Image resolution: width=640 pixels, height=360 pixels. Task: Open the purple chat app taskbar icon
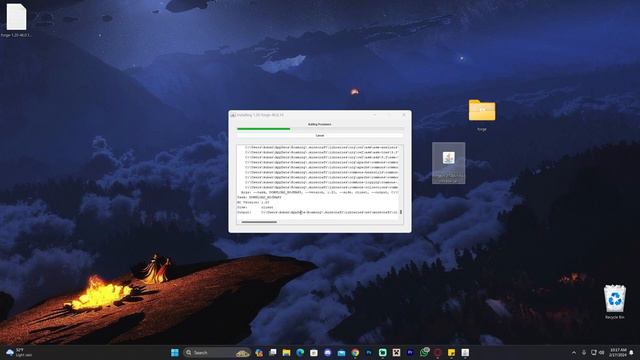(327, 352)
